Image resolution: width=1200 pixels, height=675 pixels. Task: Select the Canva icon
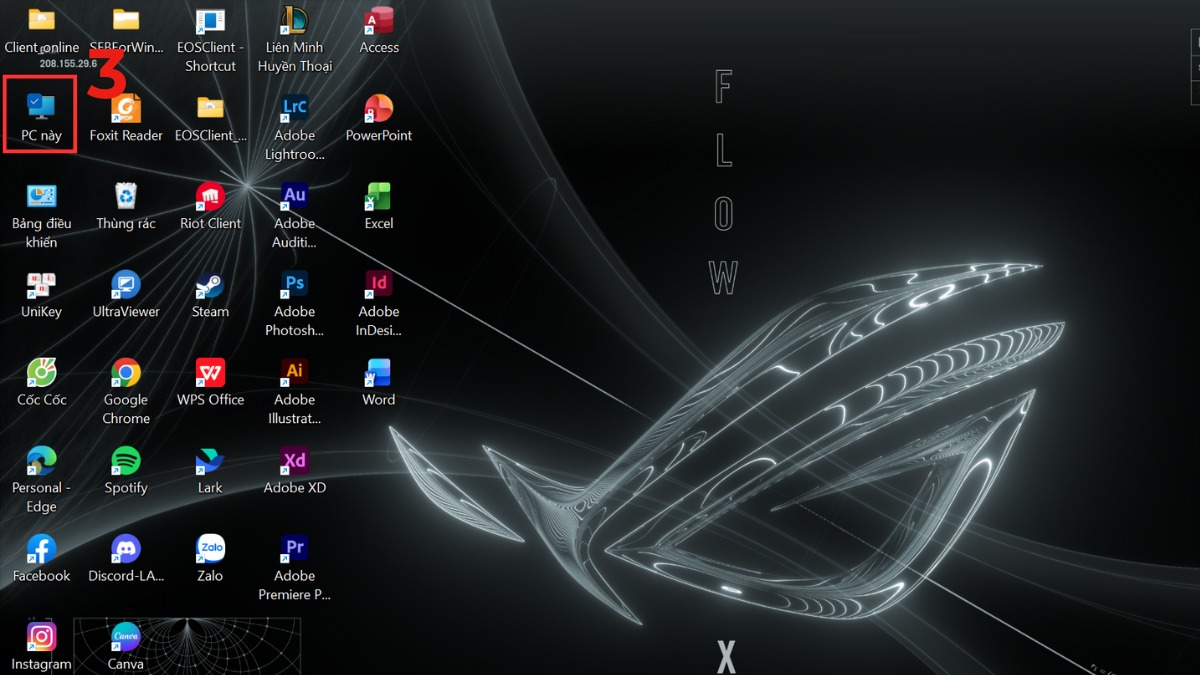click(x=126, y=636)
